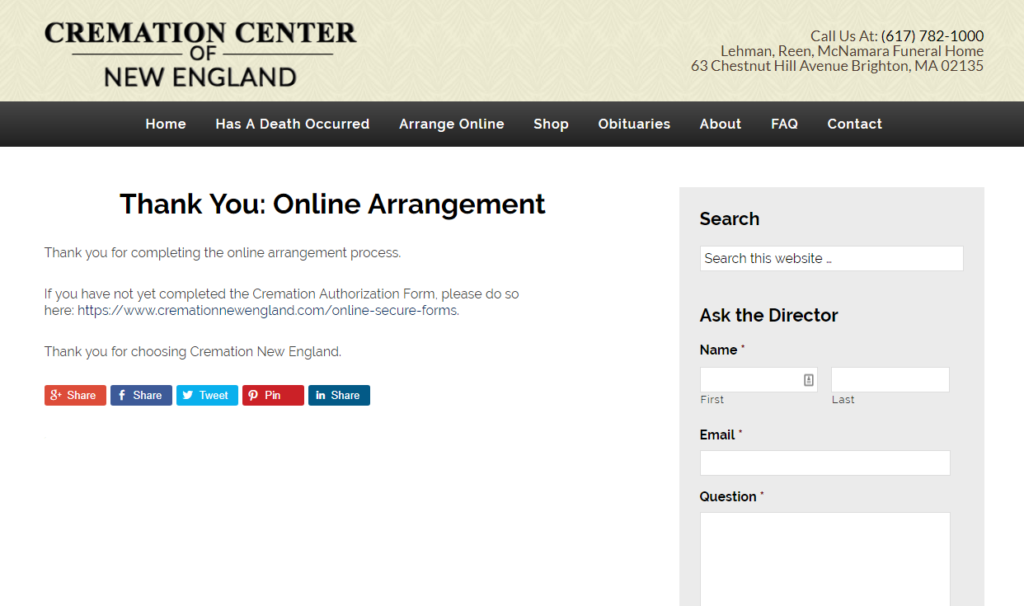Open the About menu item
Viewport: 1024px width, 606px height.
[720, 124]
